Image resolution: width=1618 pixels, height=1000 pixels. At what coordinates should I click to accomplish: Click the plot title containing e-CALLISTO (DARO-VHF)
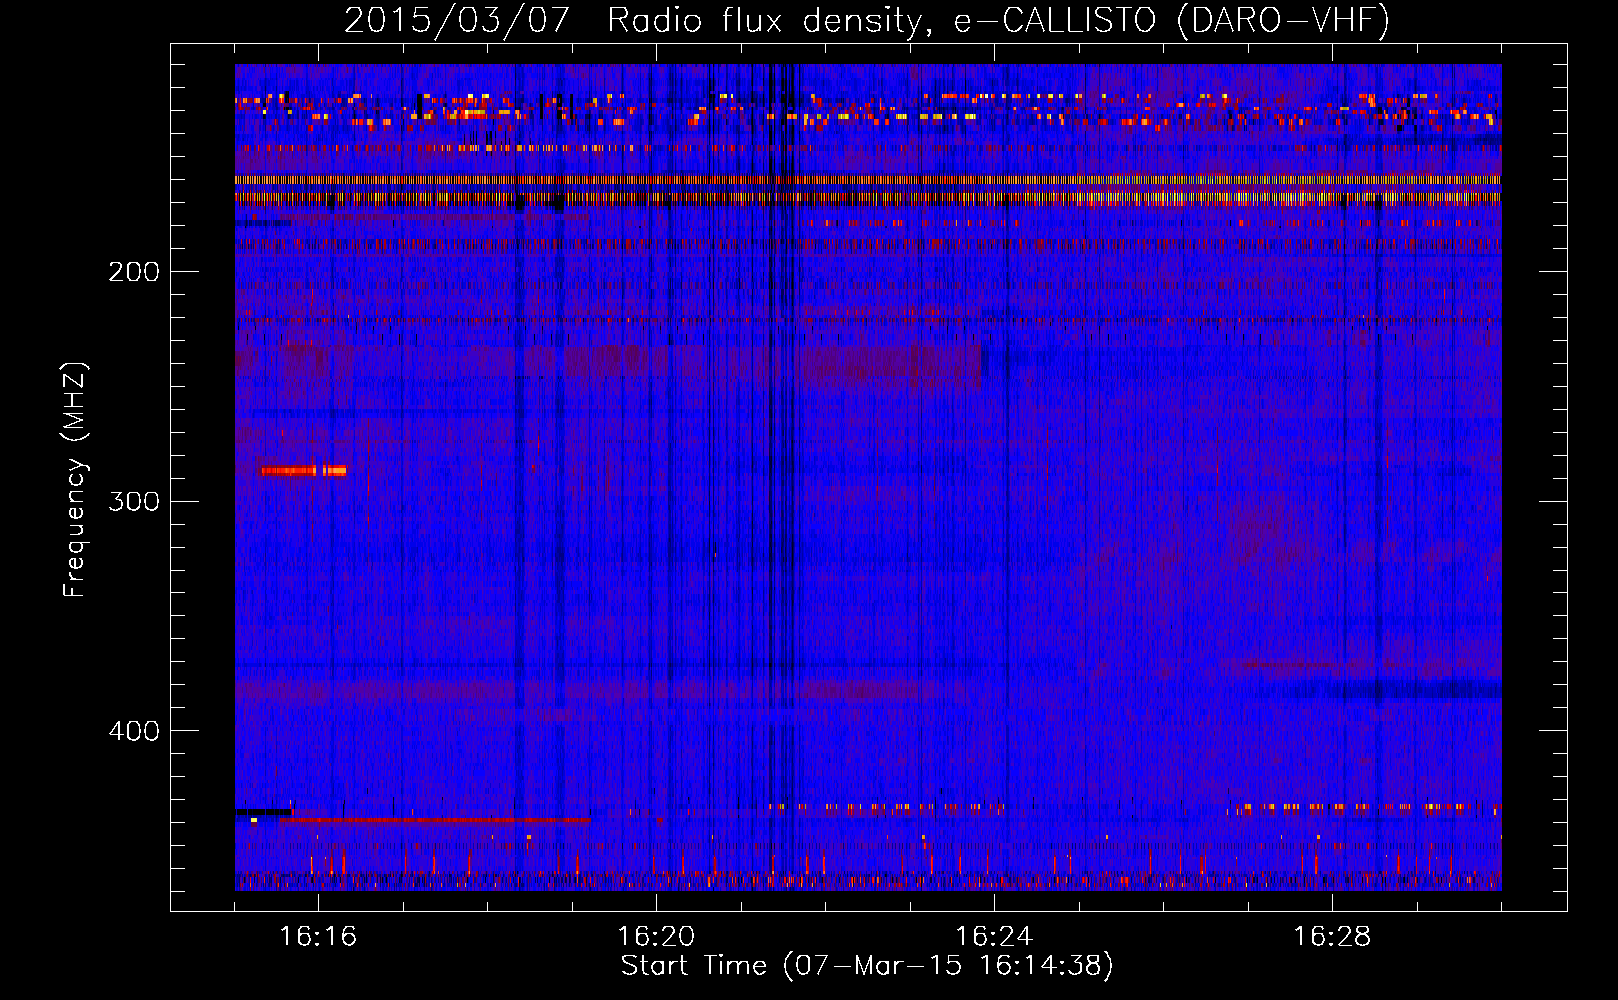tap(867, 20)
